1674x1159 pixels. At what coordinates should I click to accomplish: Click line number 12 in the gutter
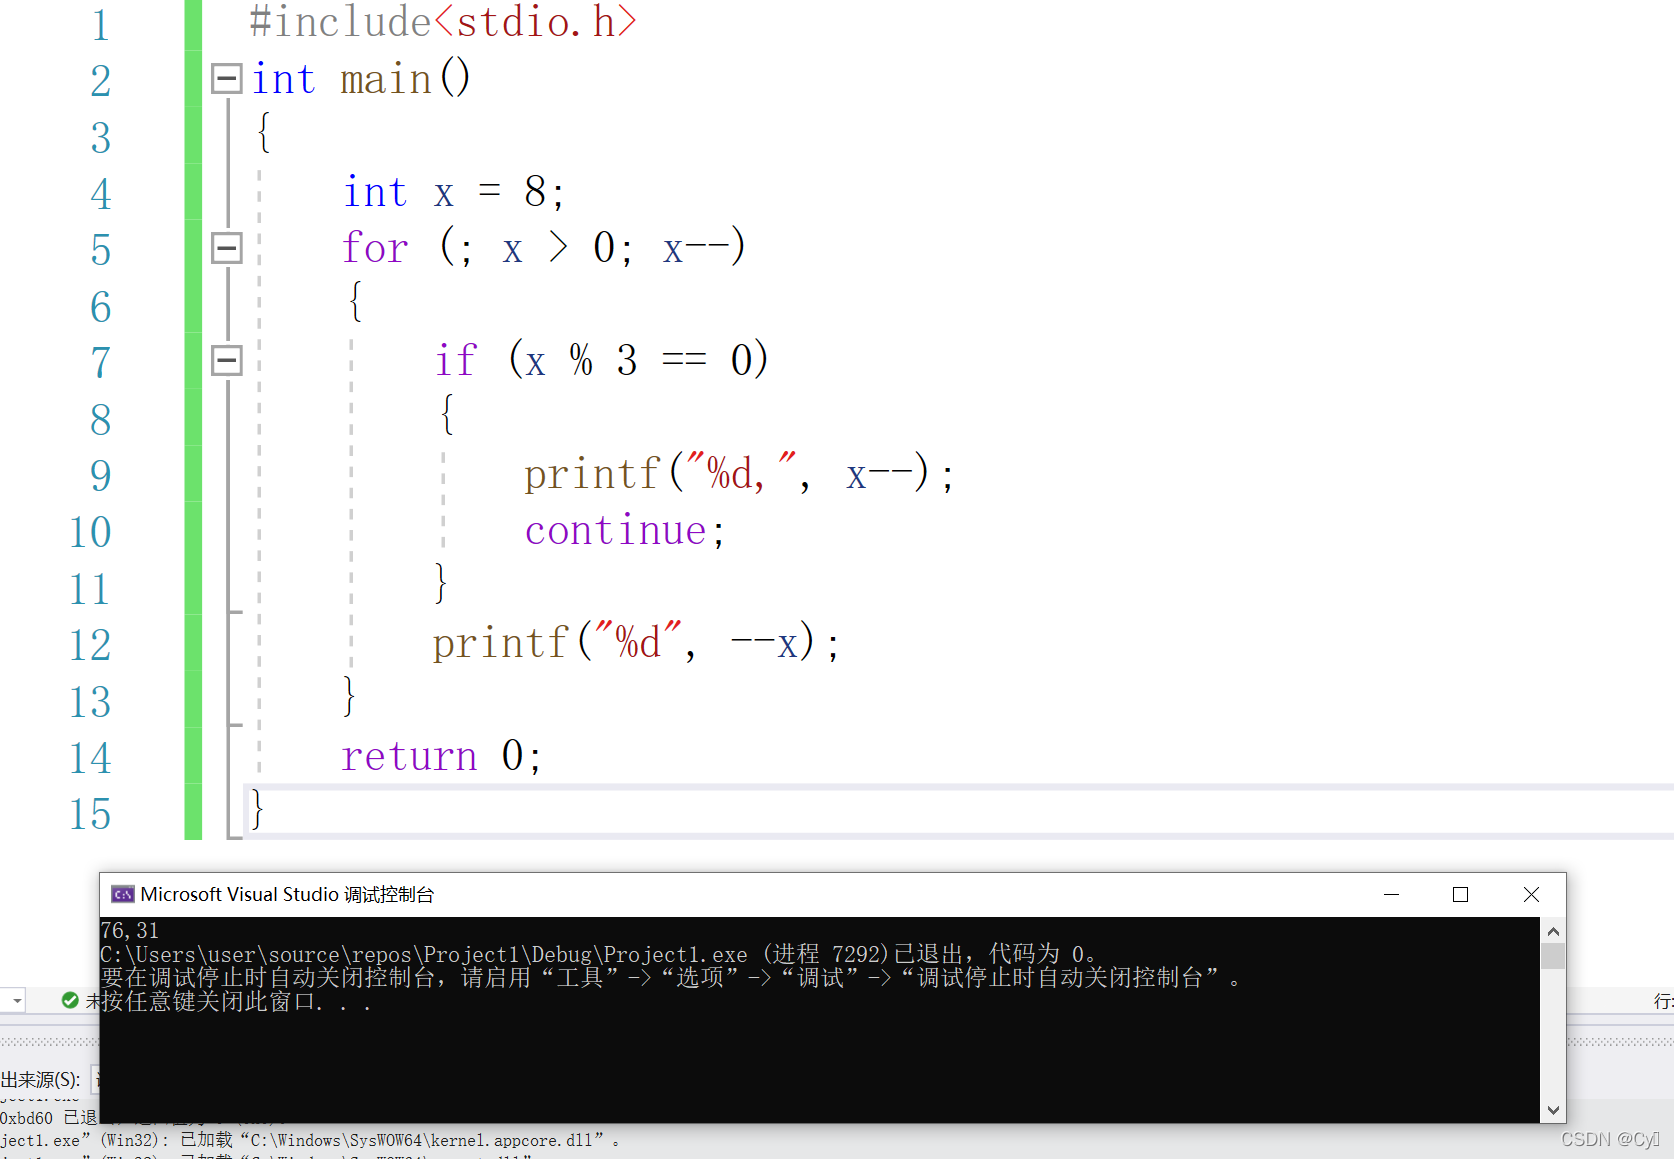(90, 645)
